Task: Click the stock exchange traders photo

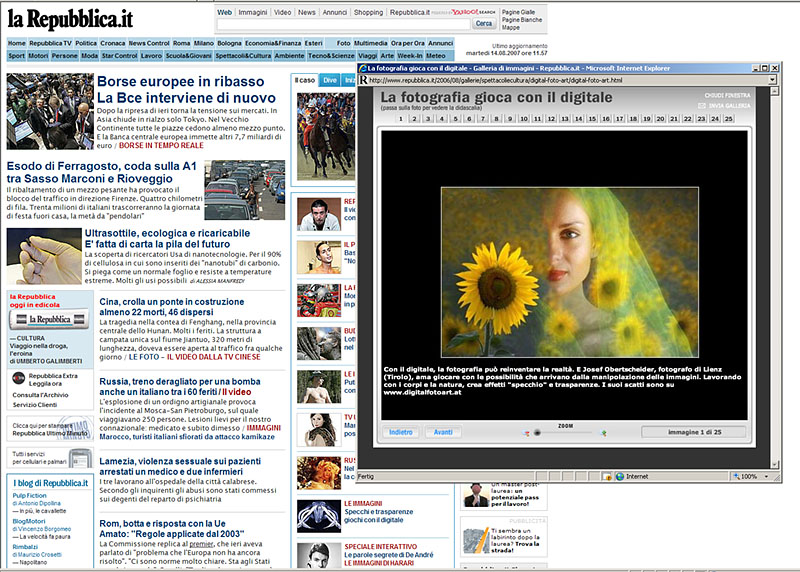Action: (x=50, y=111)
